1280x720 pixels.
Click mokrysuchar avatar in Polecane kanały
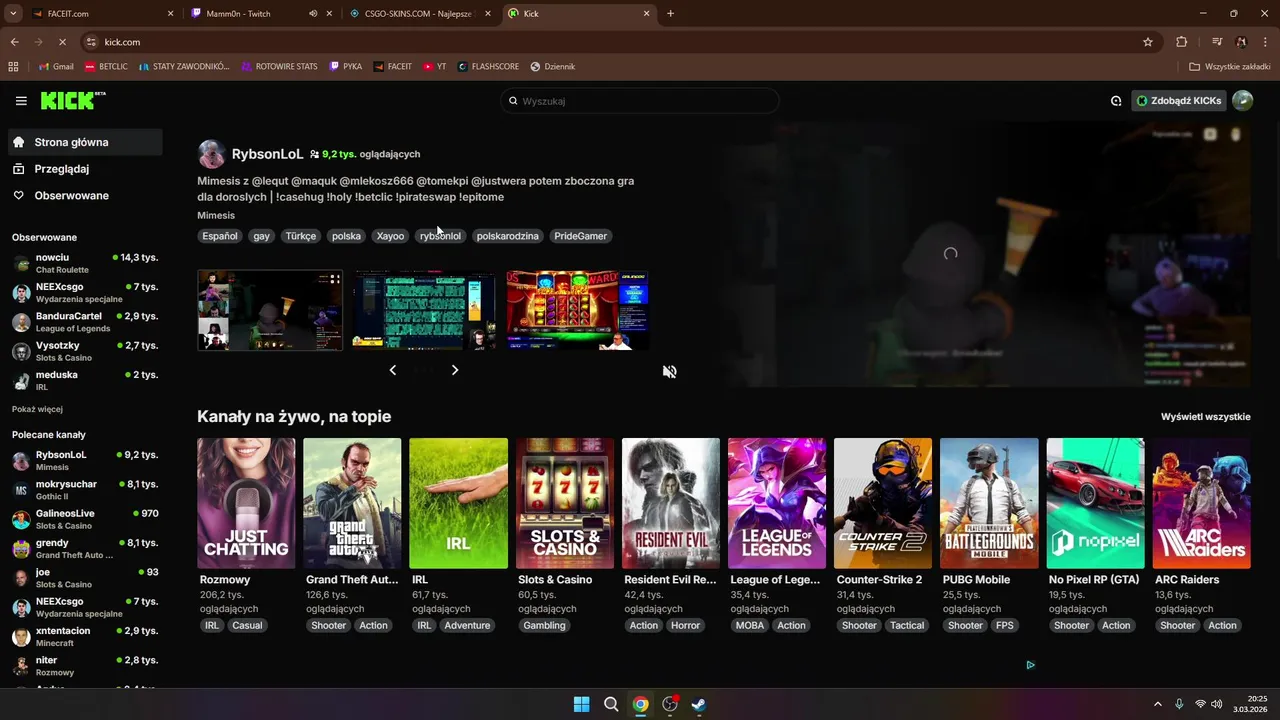tap(21, 490)
